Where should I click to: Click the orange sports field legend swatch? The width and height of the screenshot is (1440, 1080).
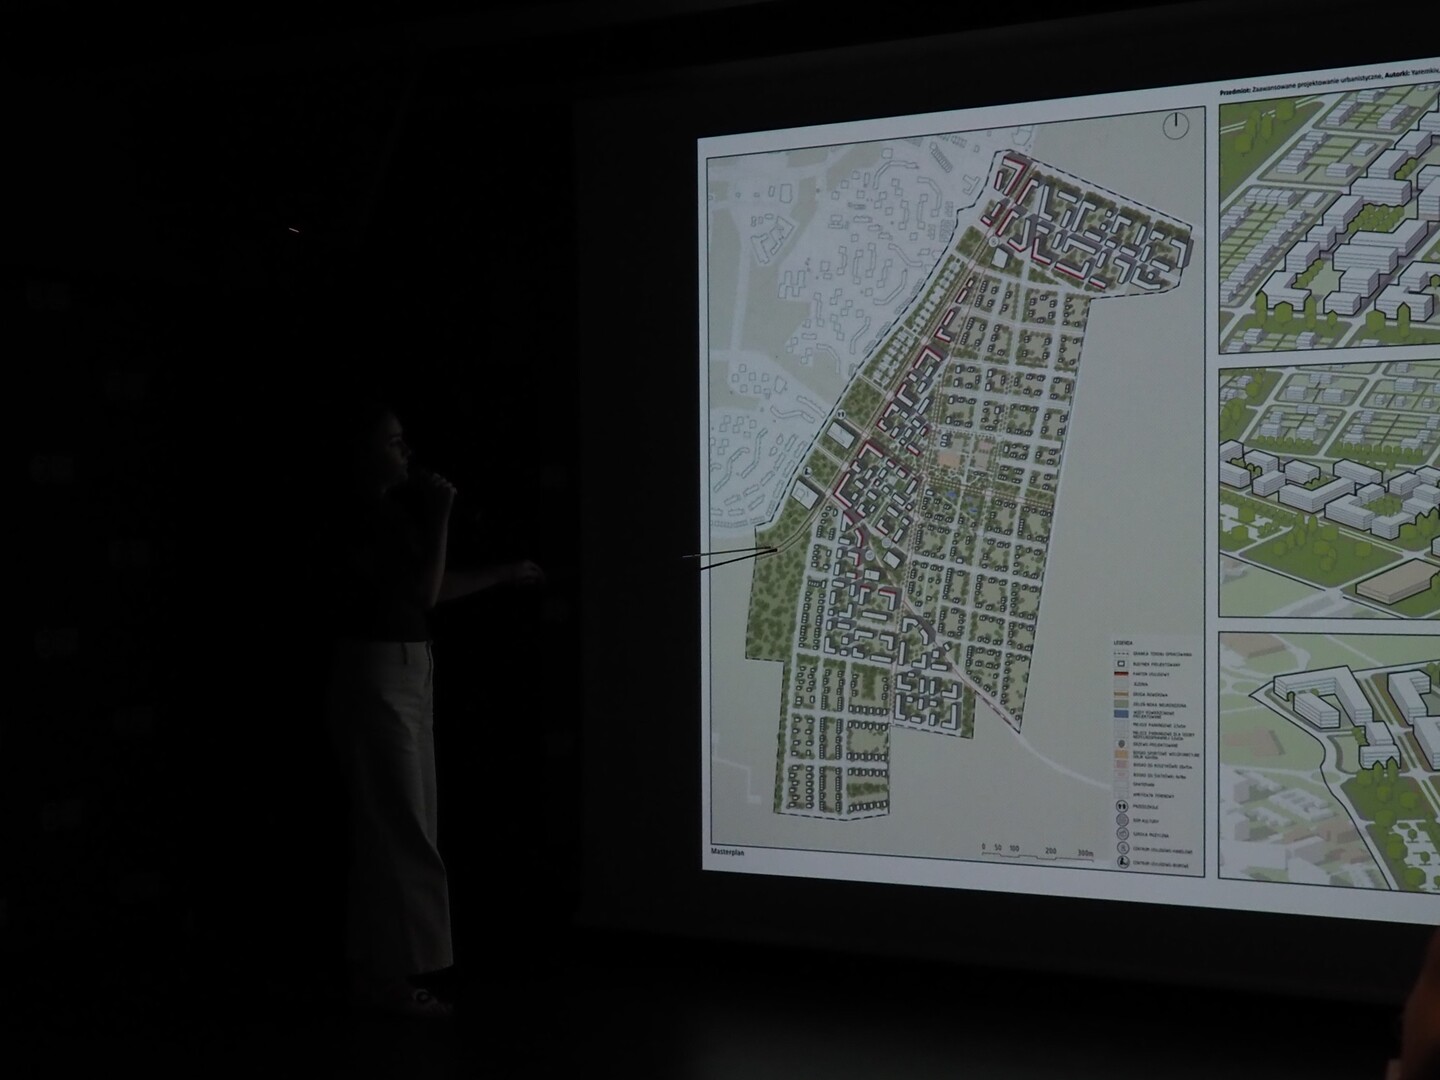[1122, 755]
